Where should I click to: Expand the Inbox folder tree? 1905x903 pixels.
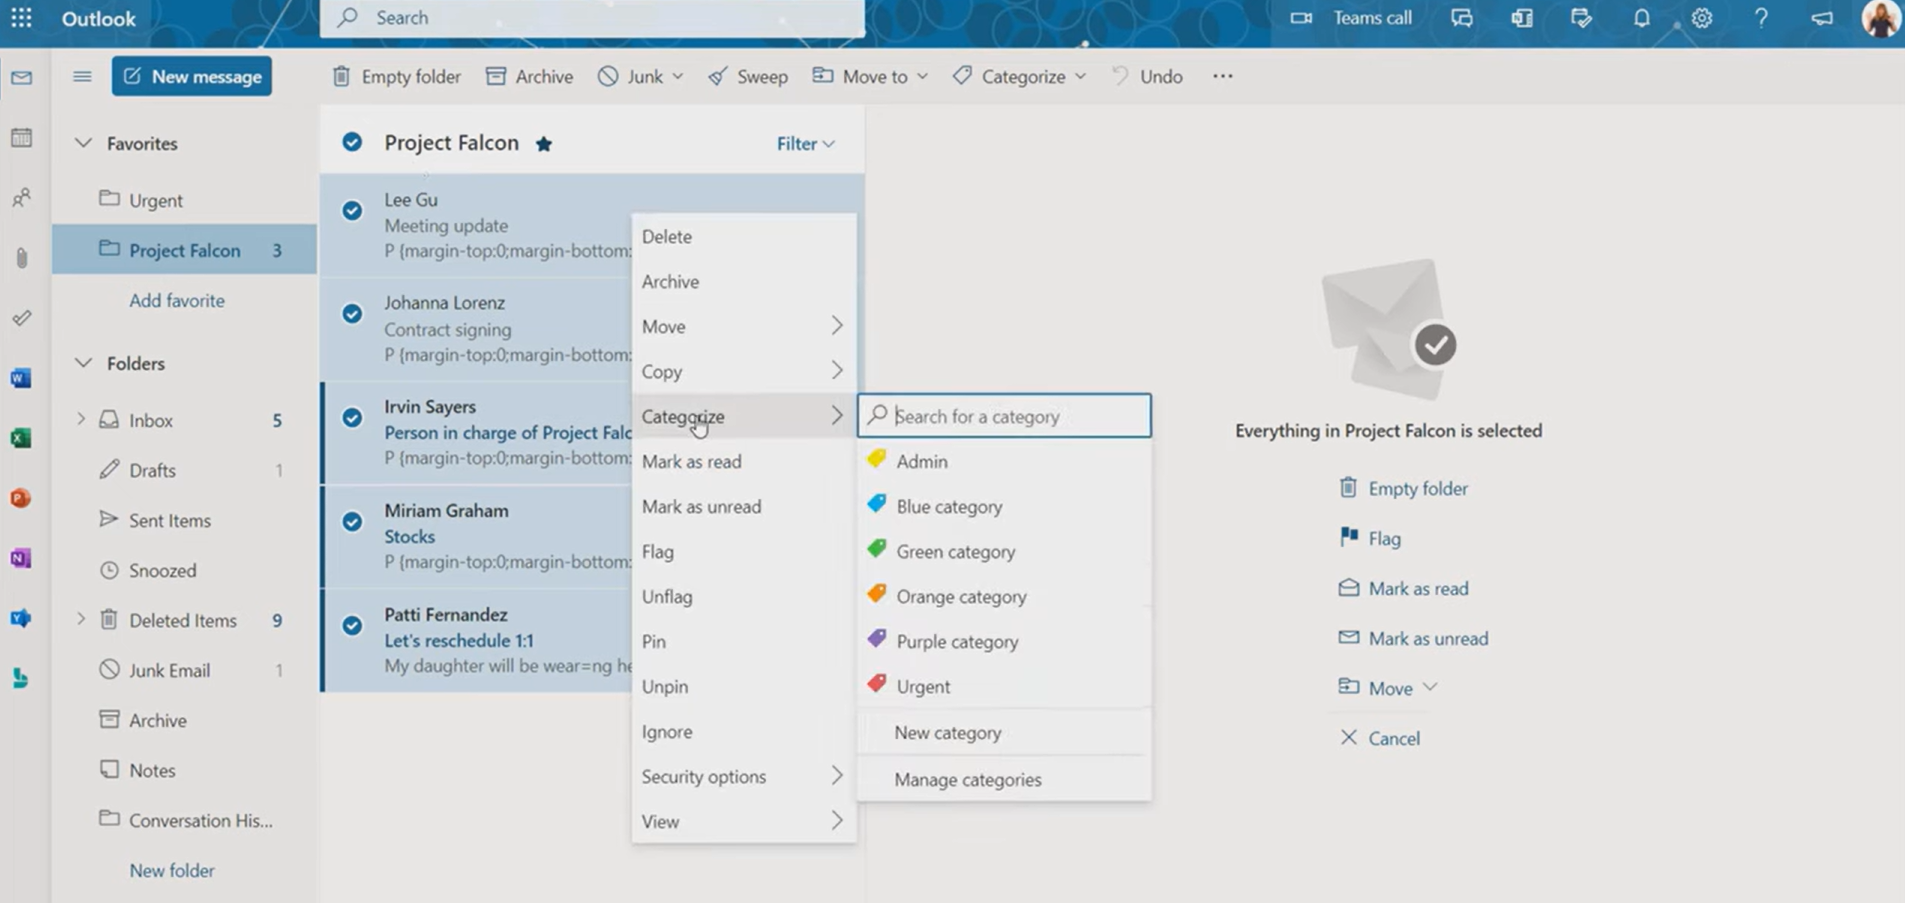point(81,419)
